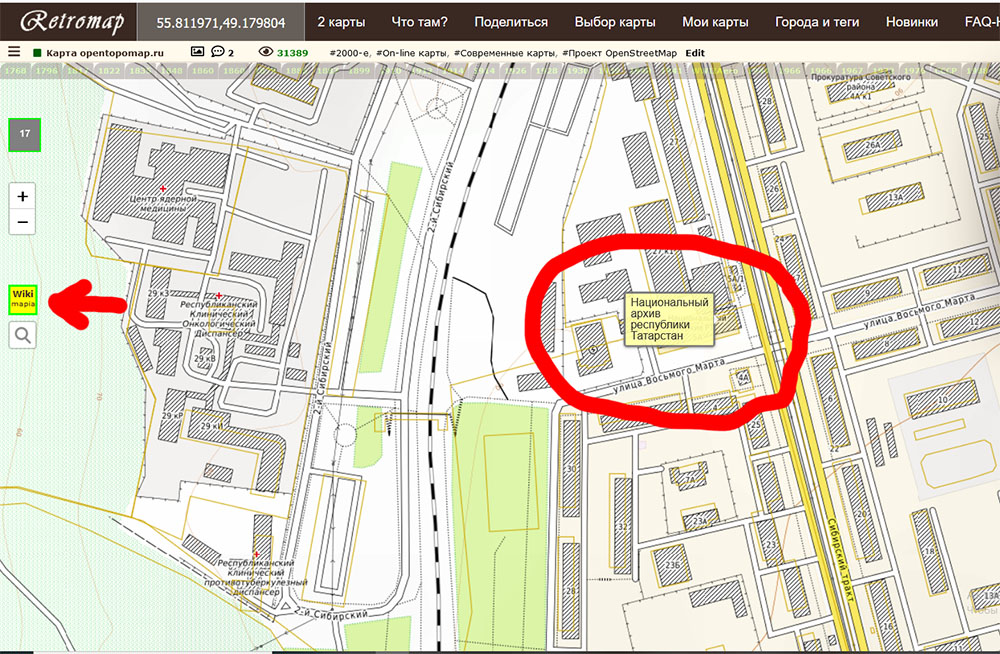The width and height of the screenshot is (1000, 654).
Task: Switch to the 1768 year tab
Action: 16,72
